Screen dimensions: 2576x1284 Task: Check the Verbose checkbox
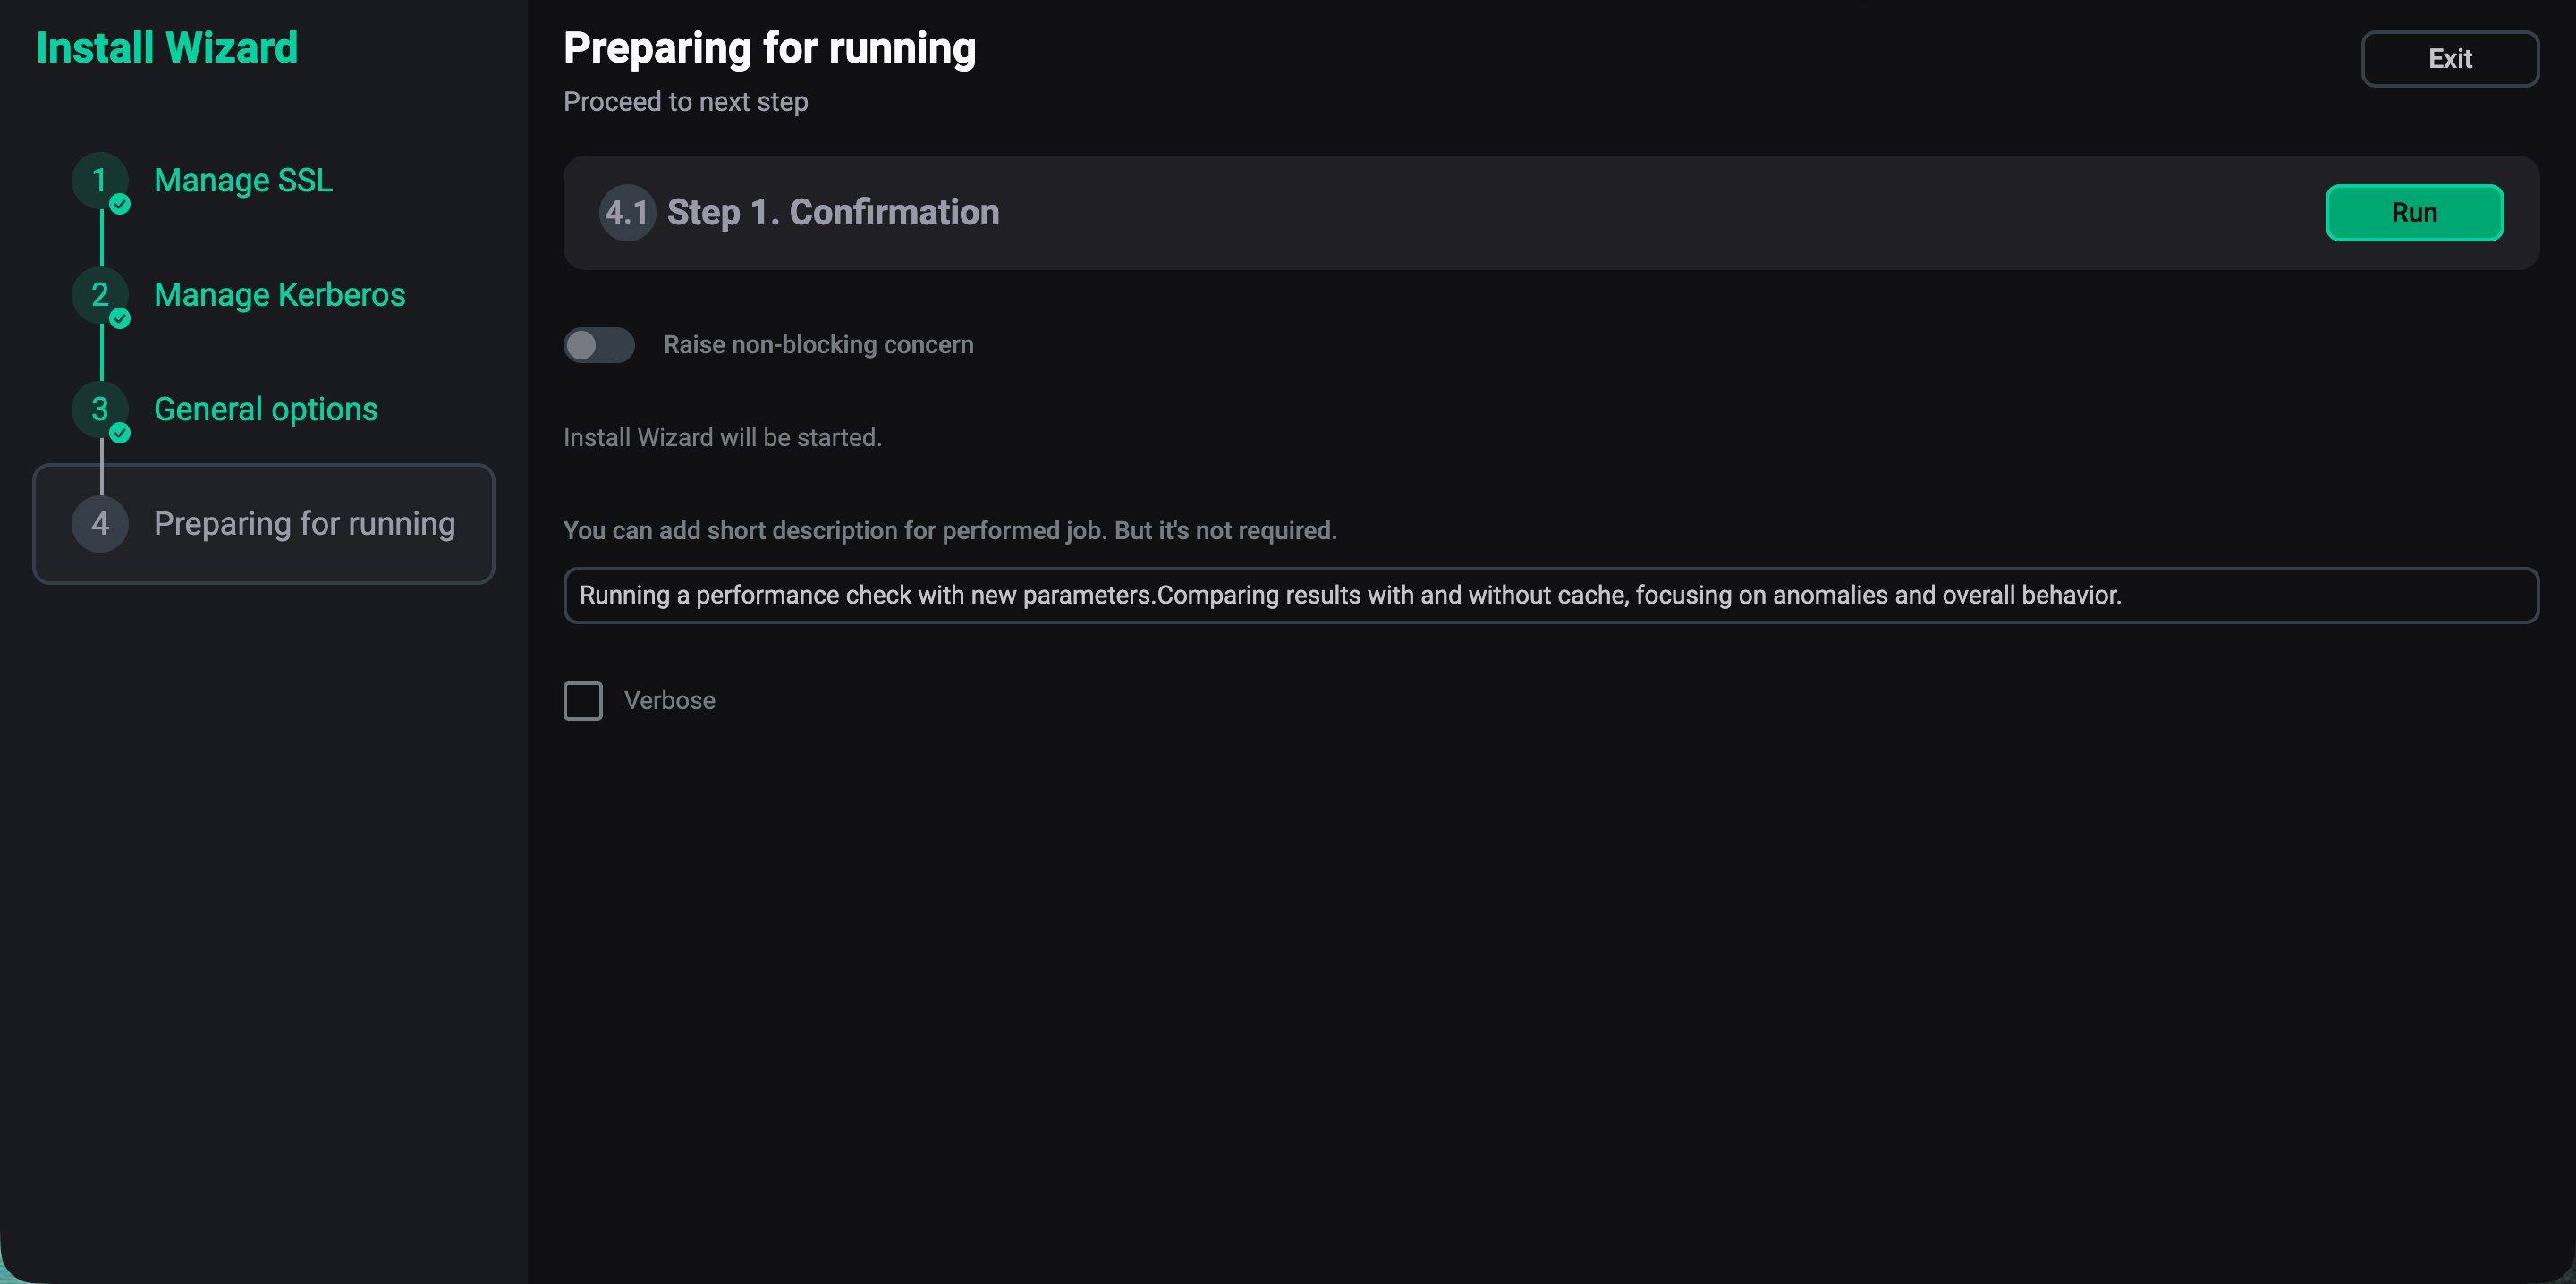(x=583, y=700)
